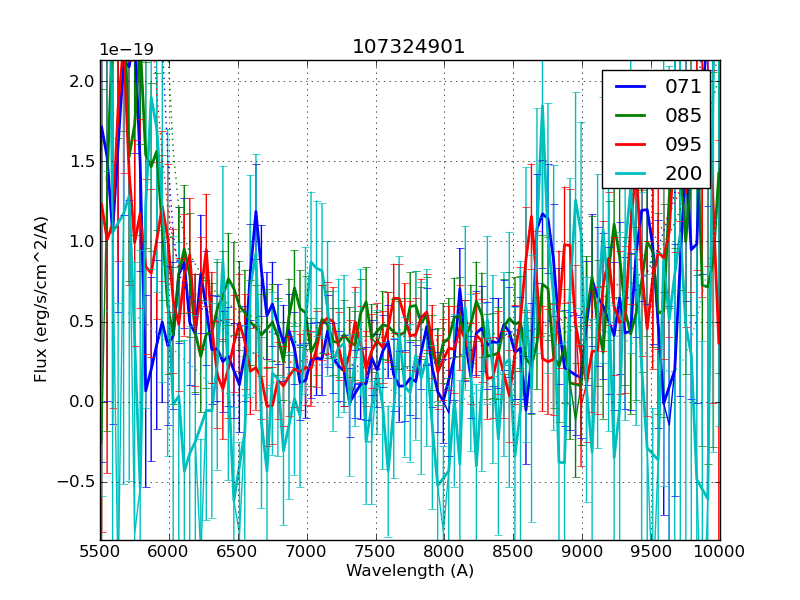Click y-axis tick label 1.0
The image size is (800, 600).
[82, 241]
